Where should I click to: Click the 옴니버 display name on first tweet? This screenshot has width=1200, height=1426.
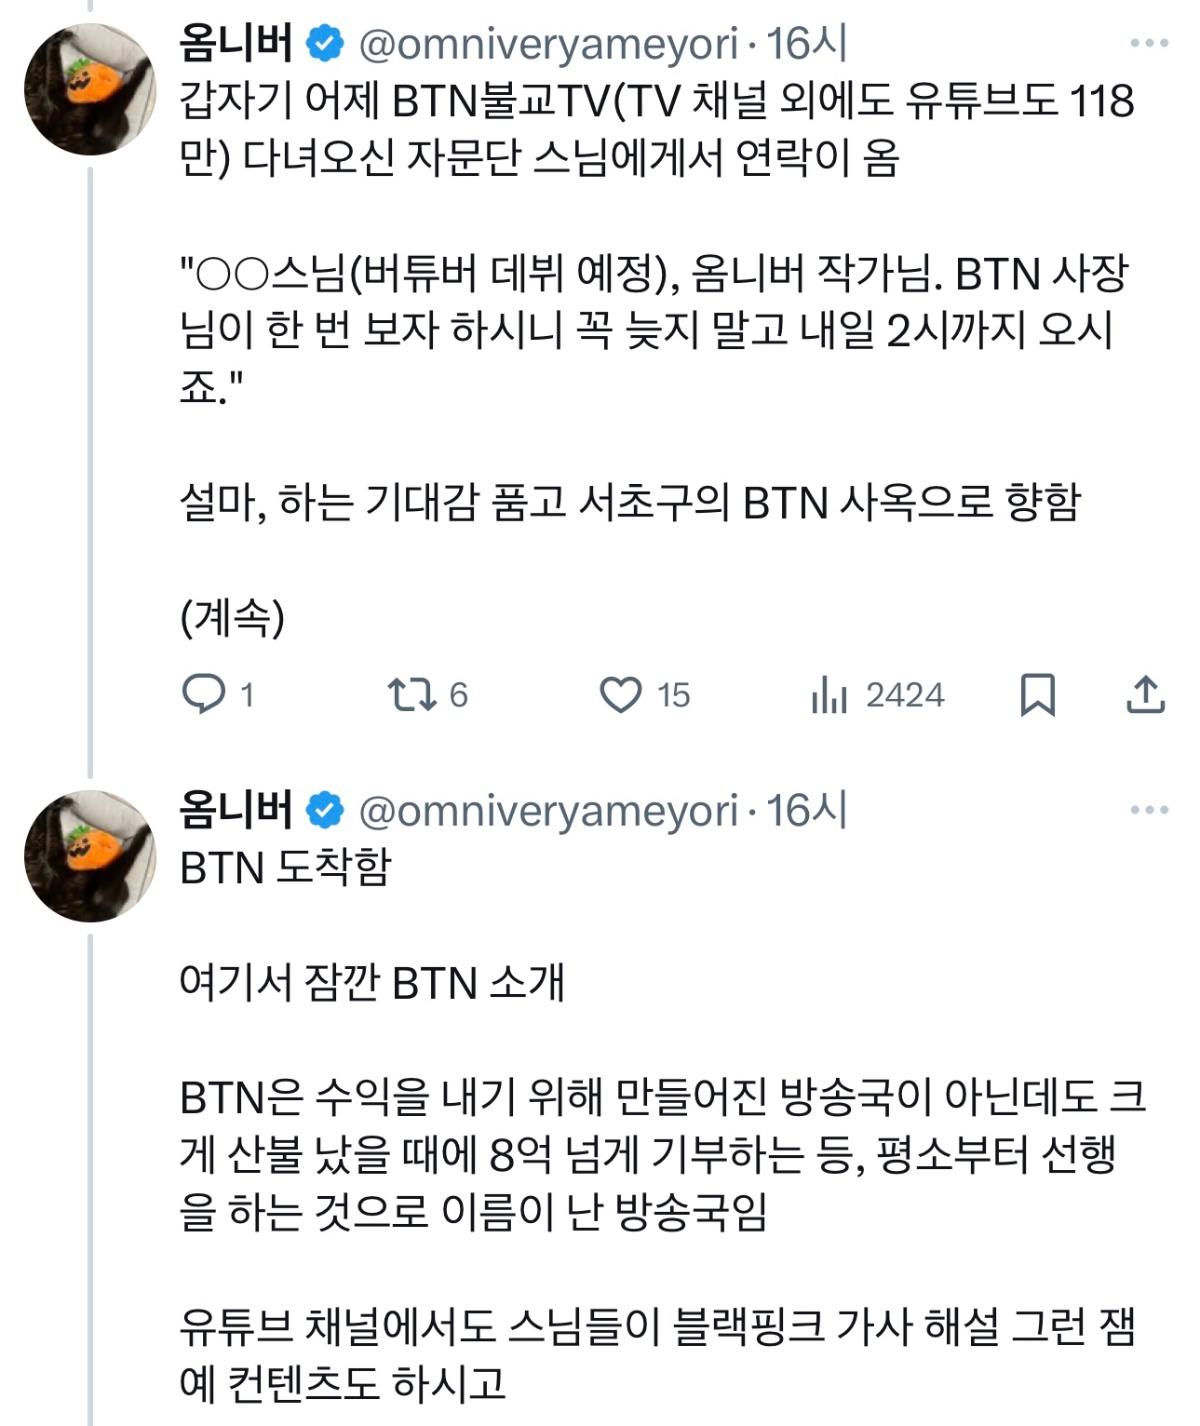tap(236, 43)
